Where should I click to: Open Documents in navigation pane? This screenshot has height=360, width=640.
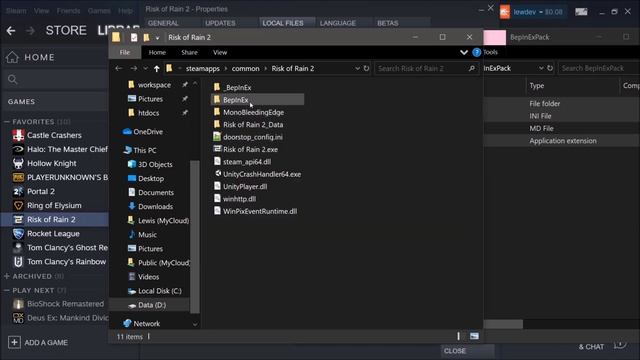151,192
